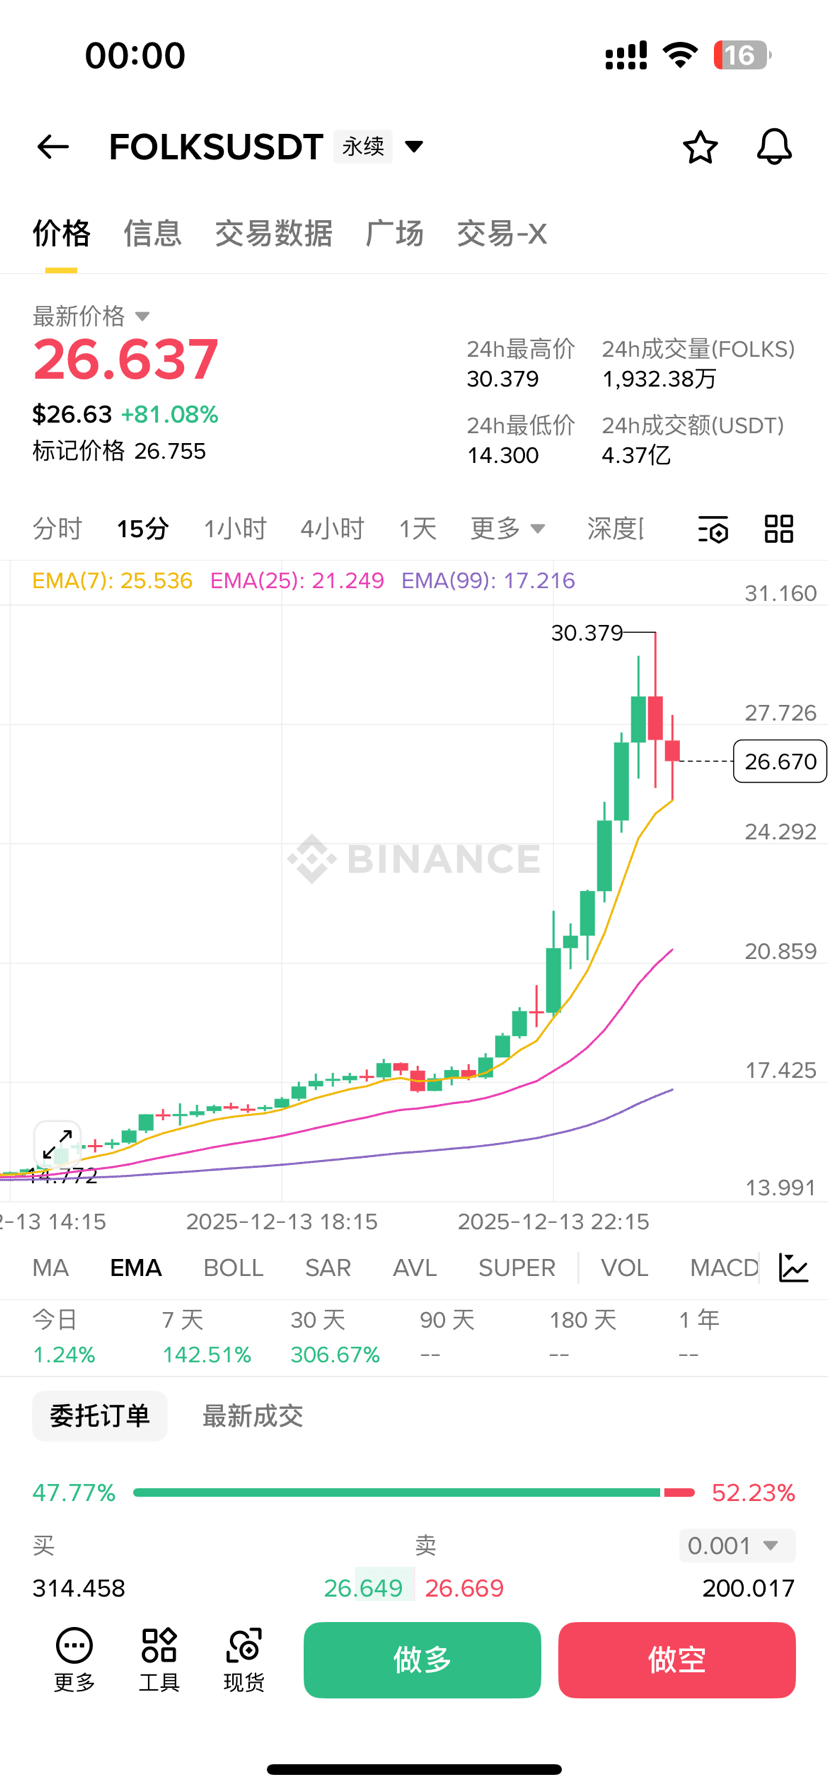Open the 深度图 depth chart tab
The image size is (828, 1792).
615,528
